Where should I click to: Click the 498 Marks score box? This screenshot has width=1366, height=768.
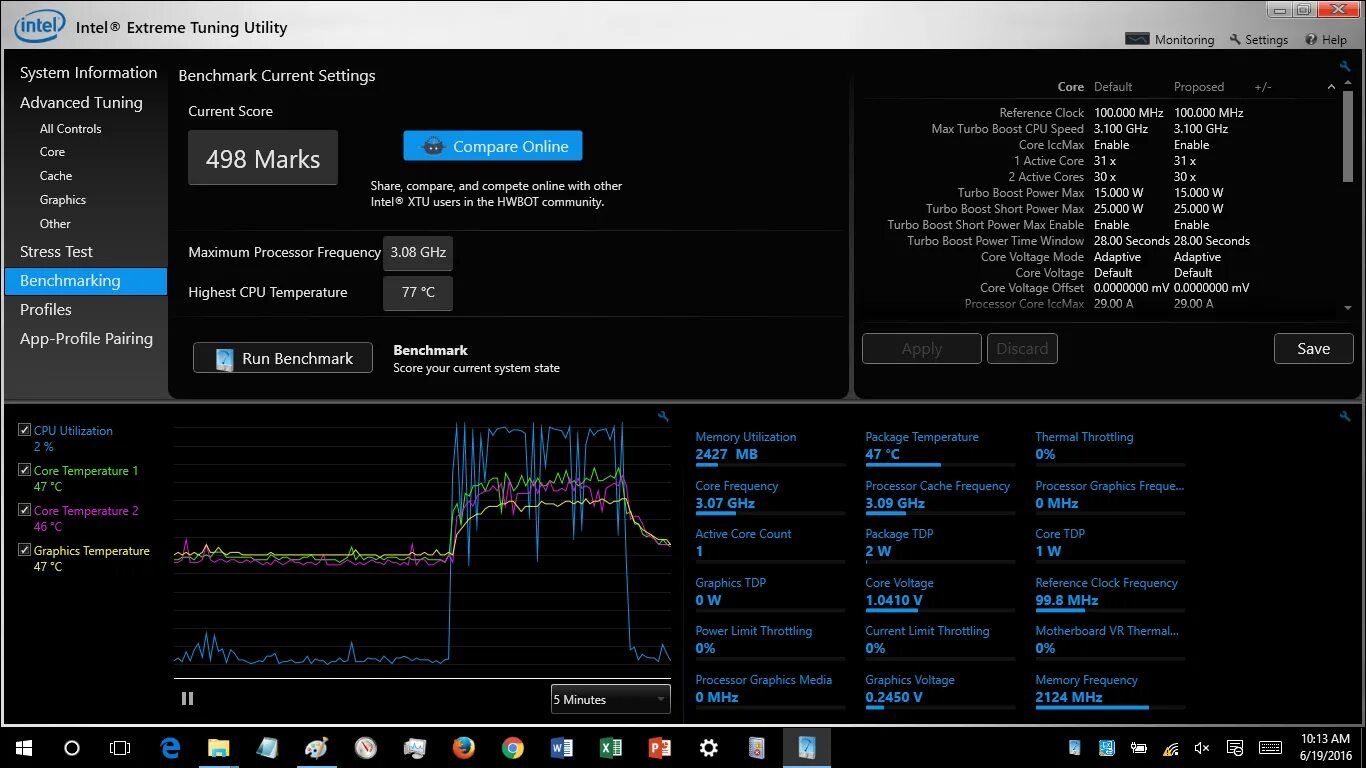tap(263, 158)
